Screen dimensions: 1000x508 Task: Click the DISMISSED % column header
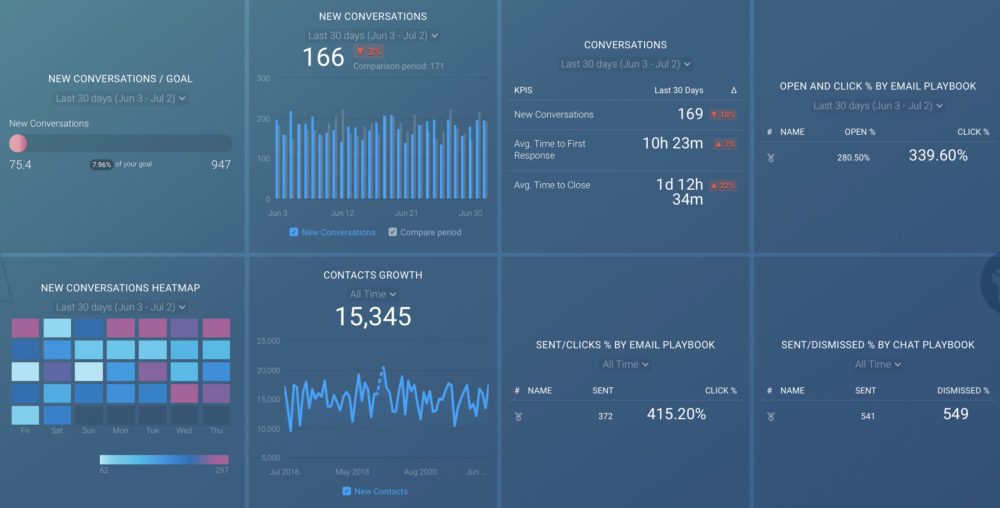point(963,391)
